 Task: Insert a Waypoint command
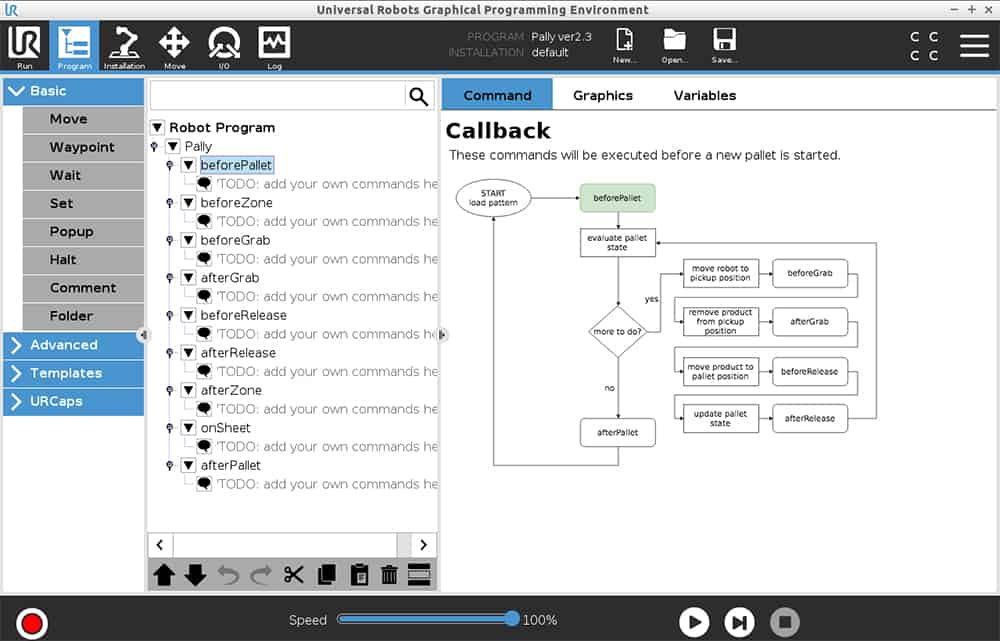click(84, 147)
